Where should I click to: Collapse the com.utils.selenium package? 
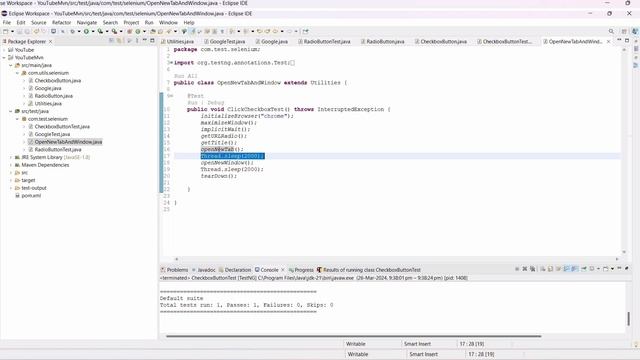coord(18,73)
